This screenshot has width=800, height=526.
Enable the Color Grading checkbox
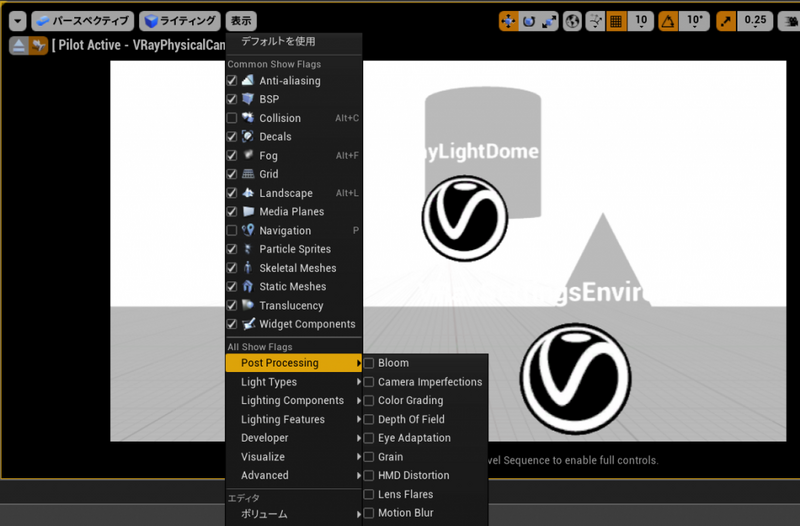click(x=369, y=400)
